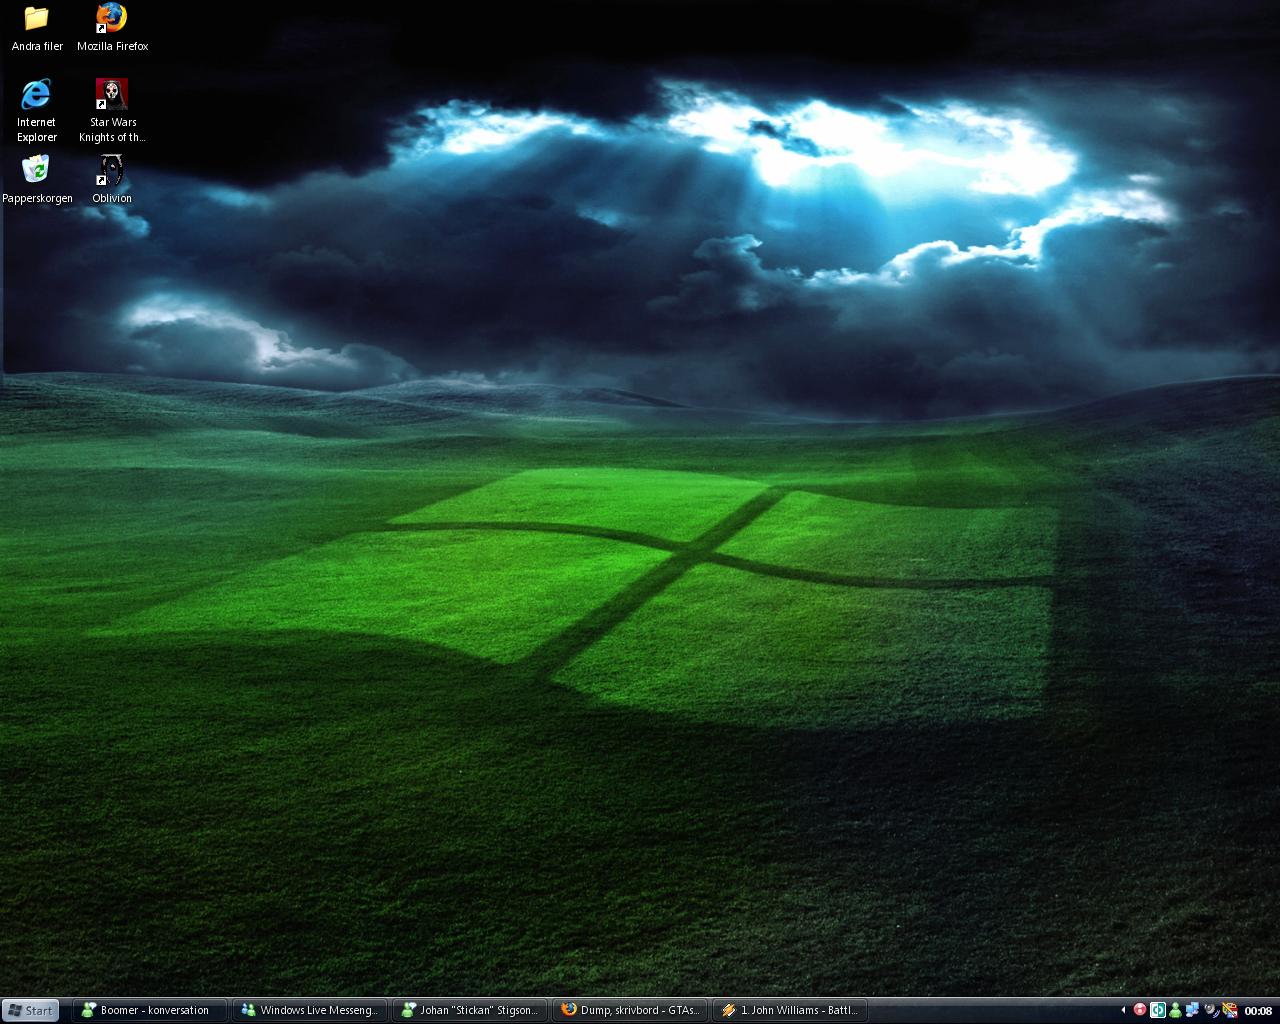Viewport: 1280px width, 1024px height.
Task: Expand hidden system tray icons arrow
Action: coord(1123,1010)
